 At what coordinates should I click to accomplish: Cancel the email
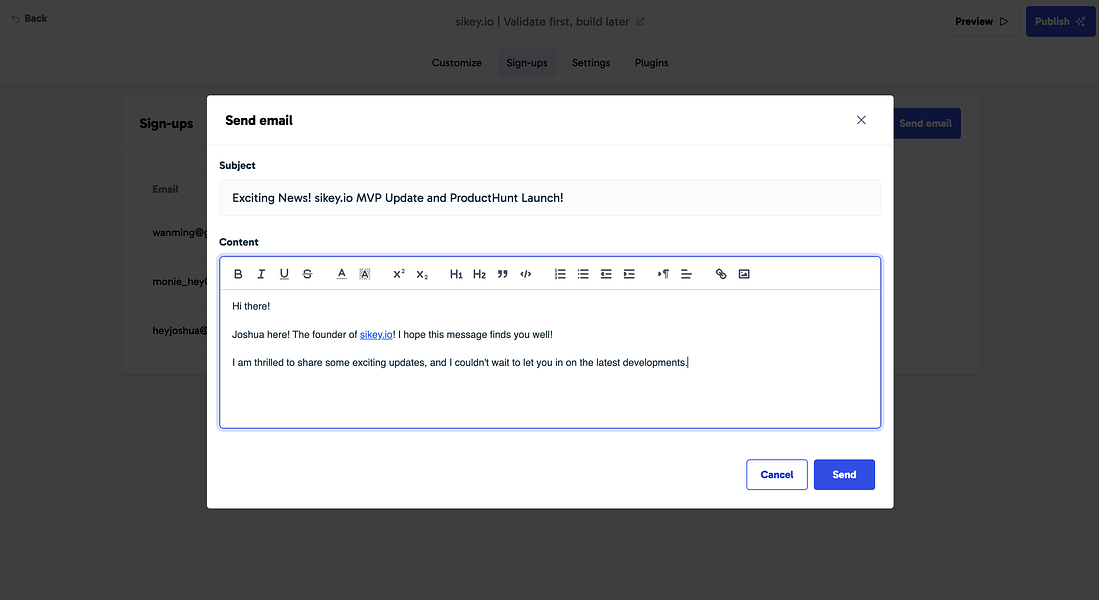click(x=777, y=475)
